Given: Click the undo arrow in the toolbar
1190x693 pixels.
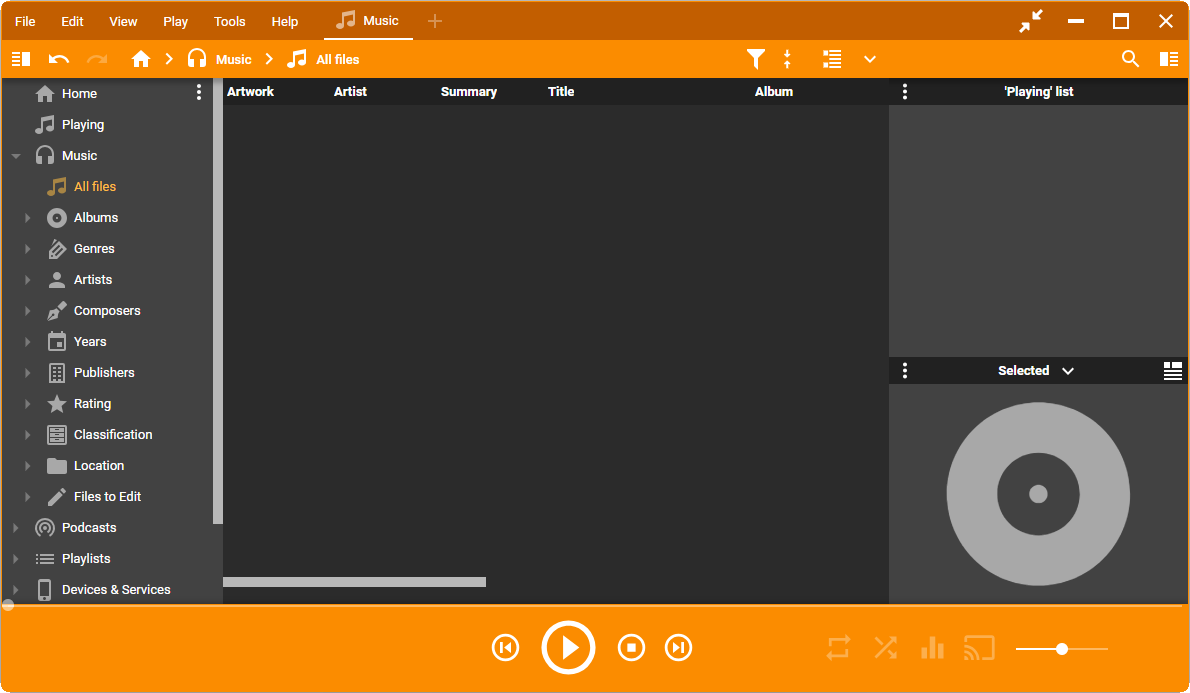Looking at the screenshot, I should 59,59.
